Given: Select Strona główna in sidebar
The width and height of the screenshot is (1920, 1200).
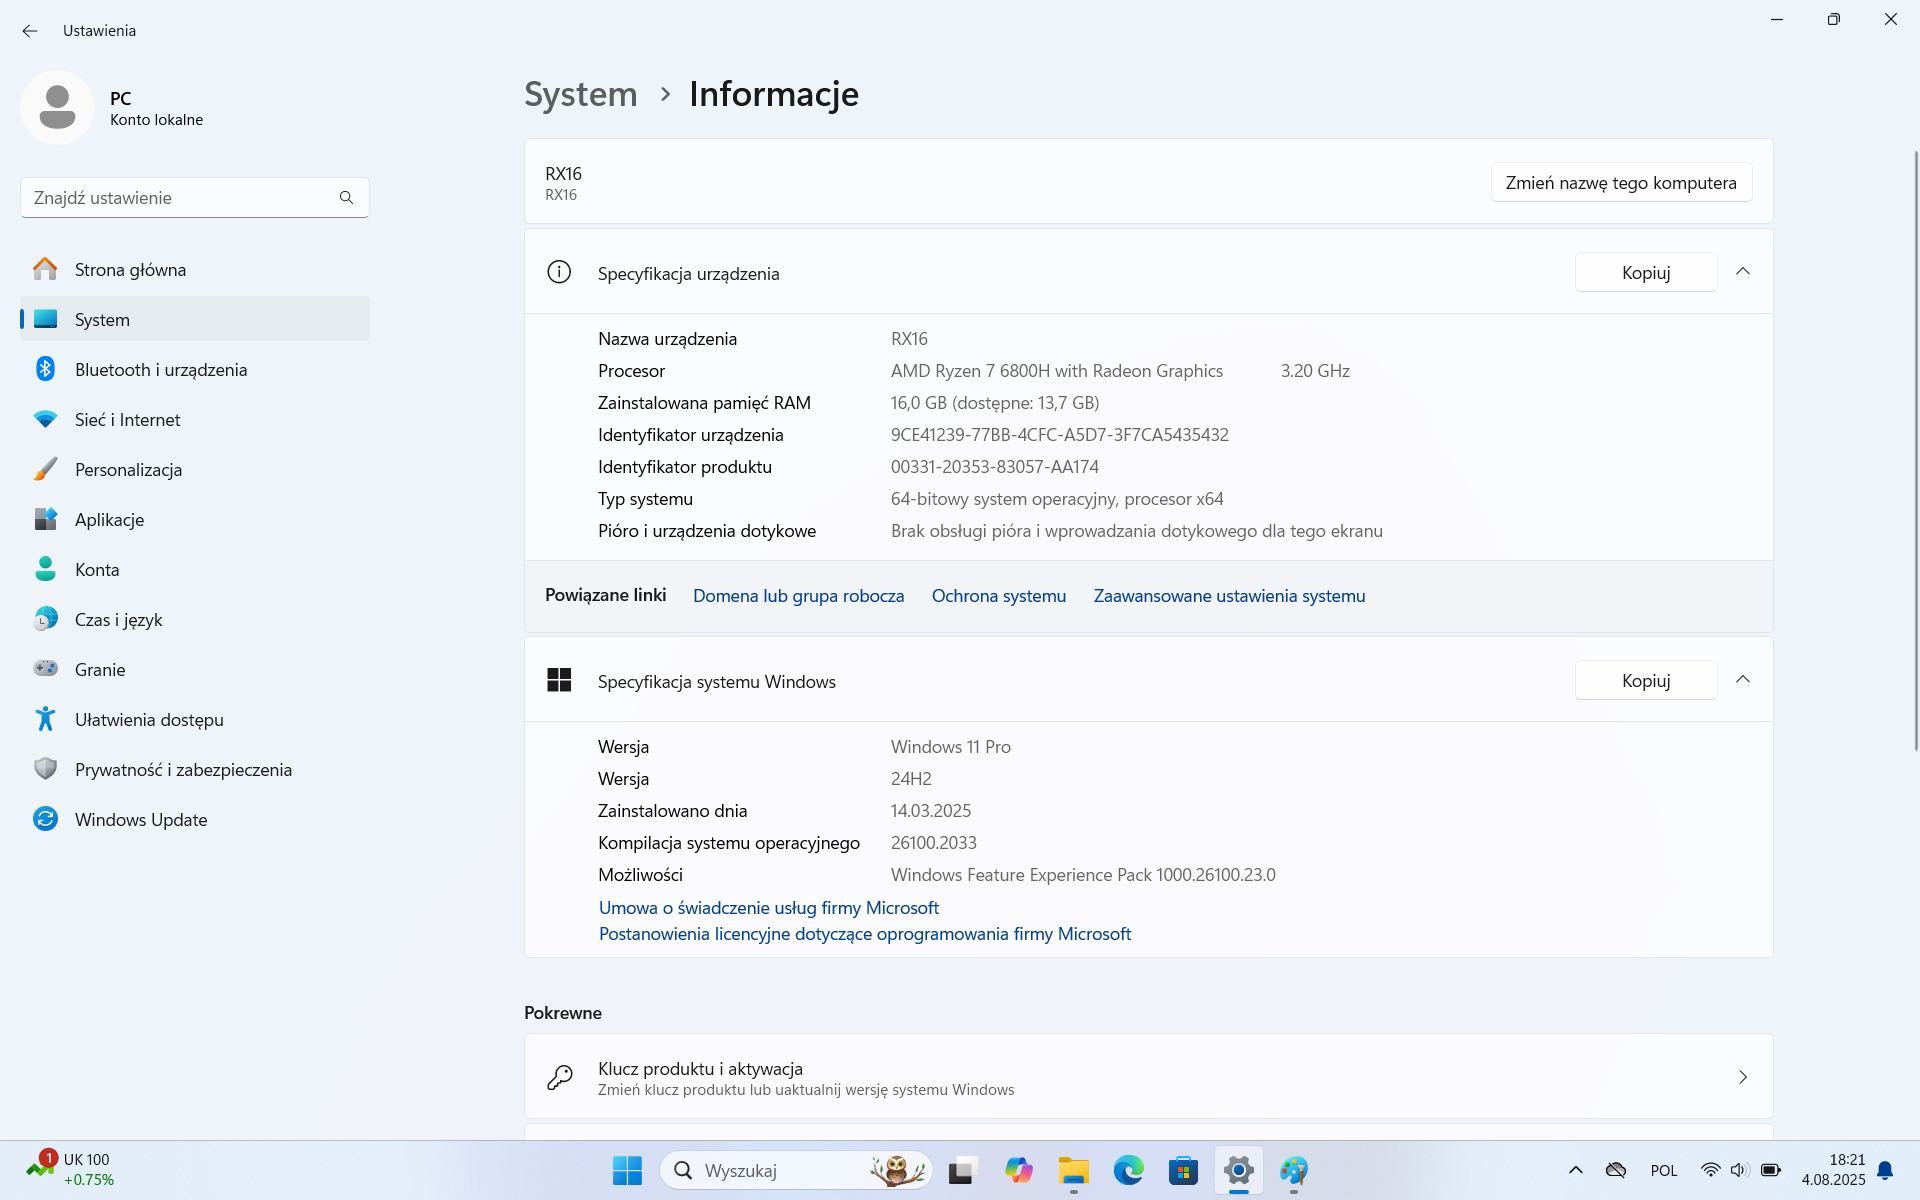Looking at the screenshot, I should tap(195, 269).
